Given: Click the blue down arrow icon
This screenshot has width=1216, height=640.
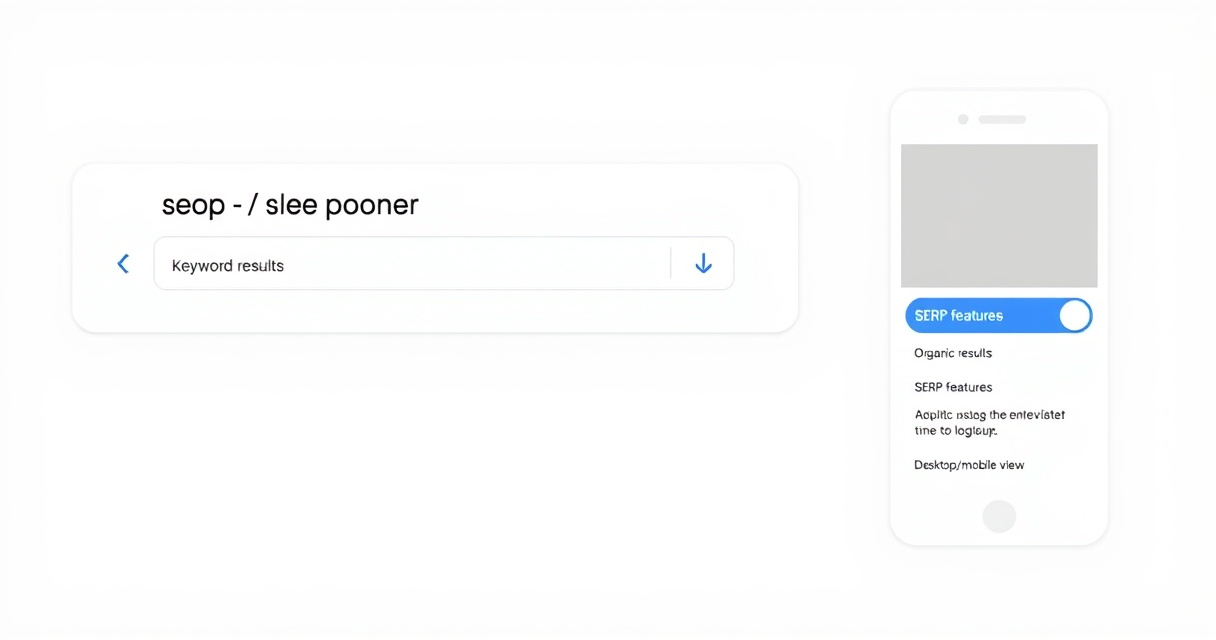Looking at the screenshot, I should pos(703,263).
